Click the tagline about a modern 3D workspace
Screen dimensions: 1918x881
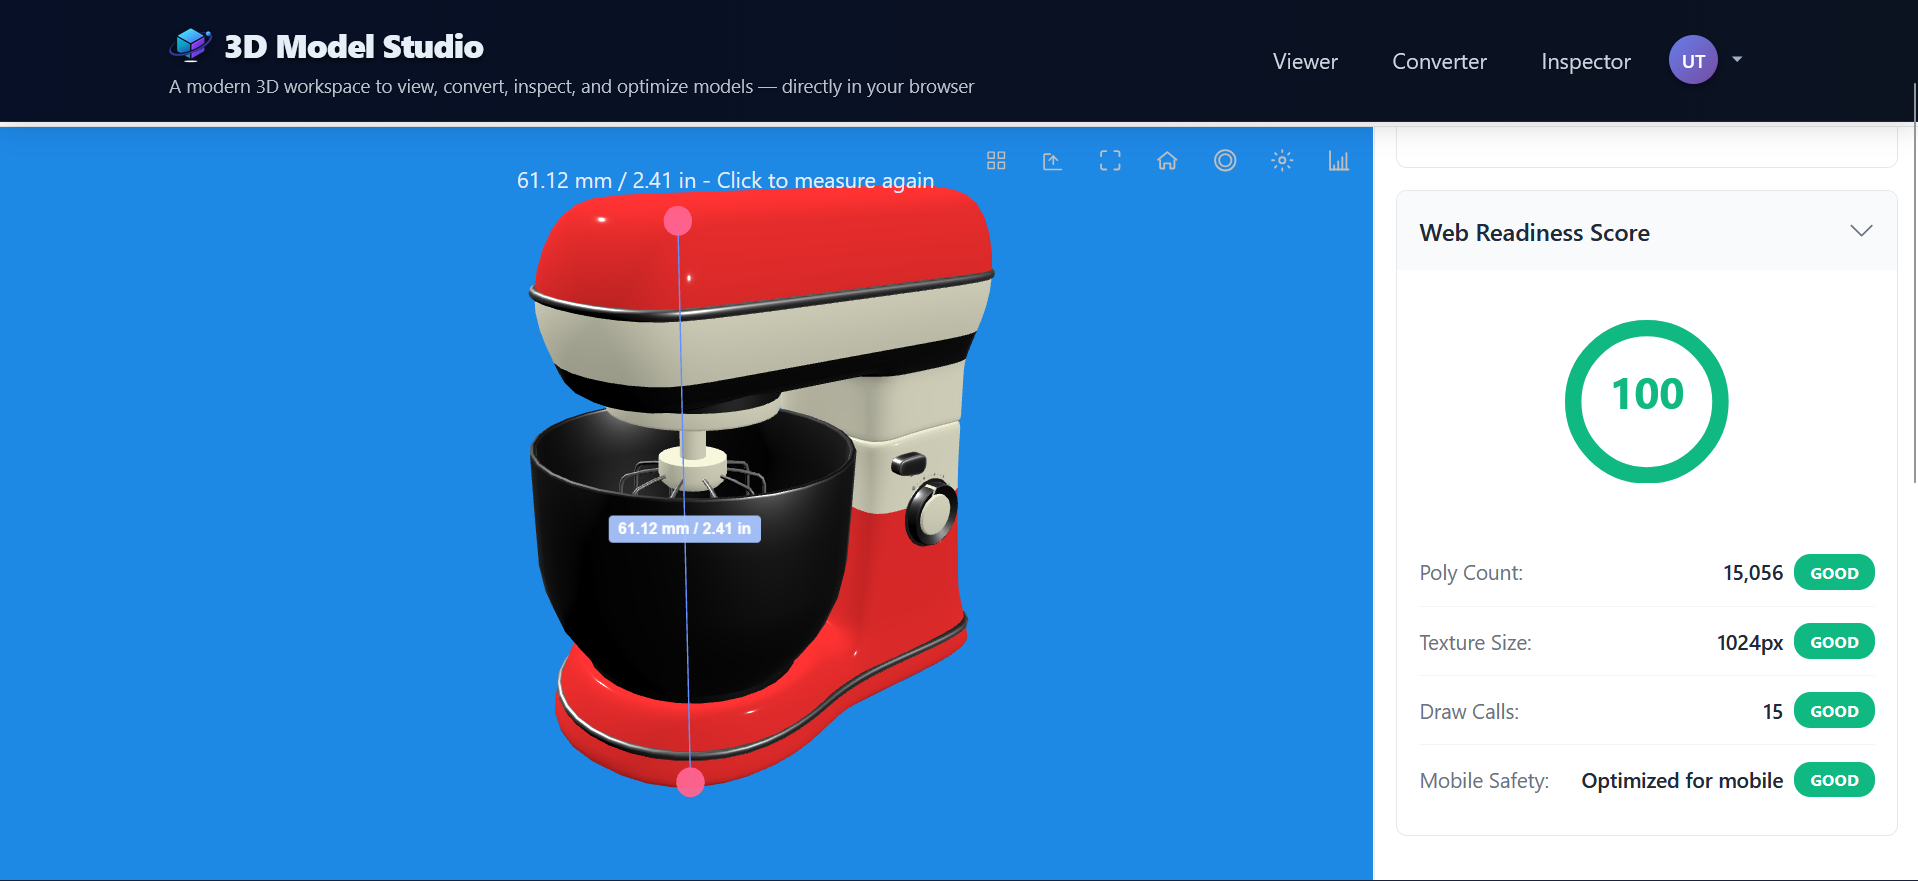point(571,87)
